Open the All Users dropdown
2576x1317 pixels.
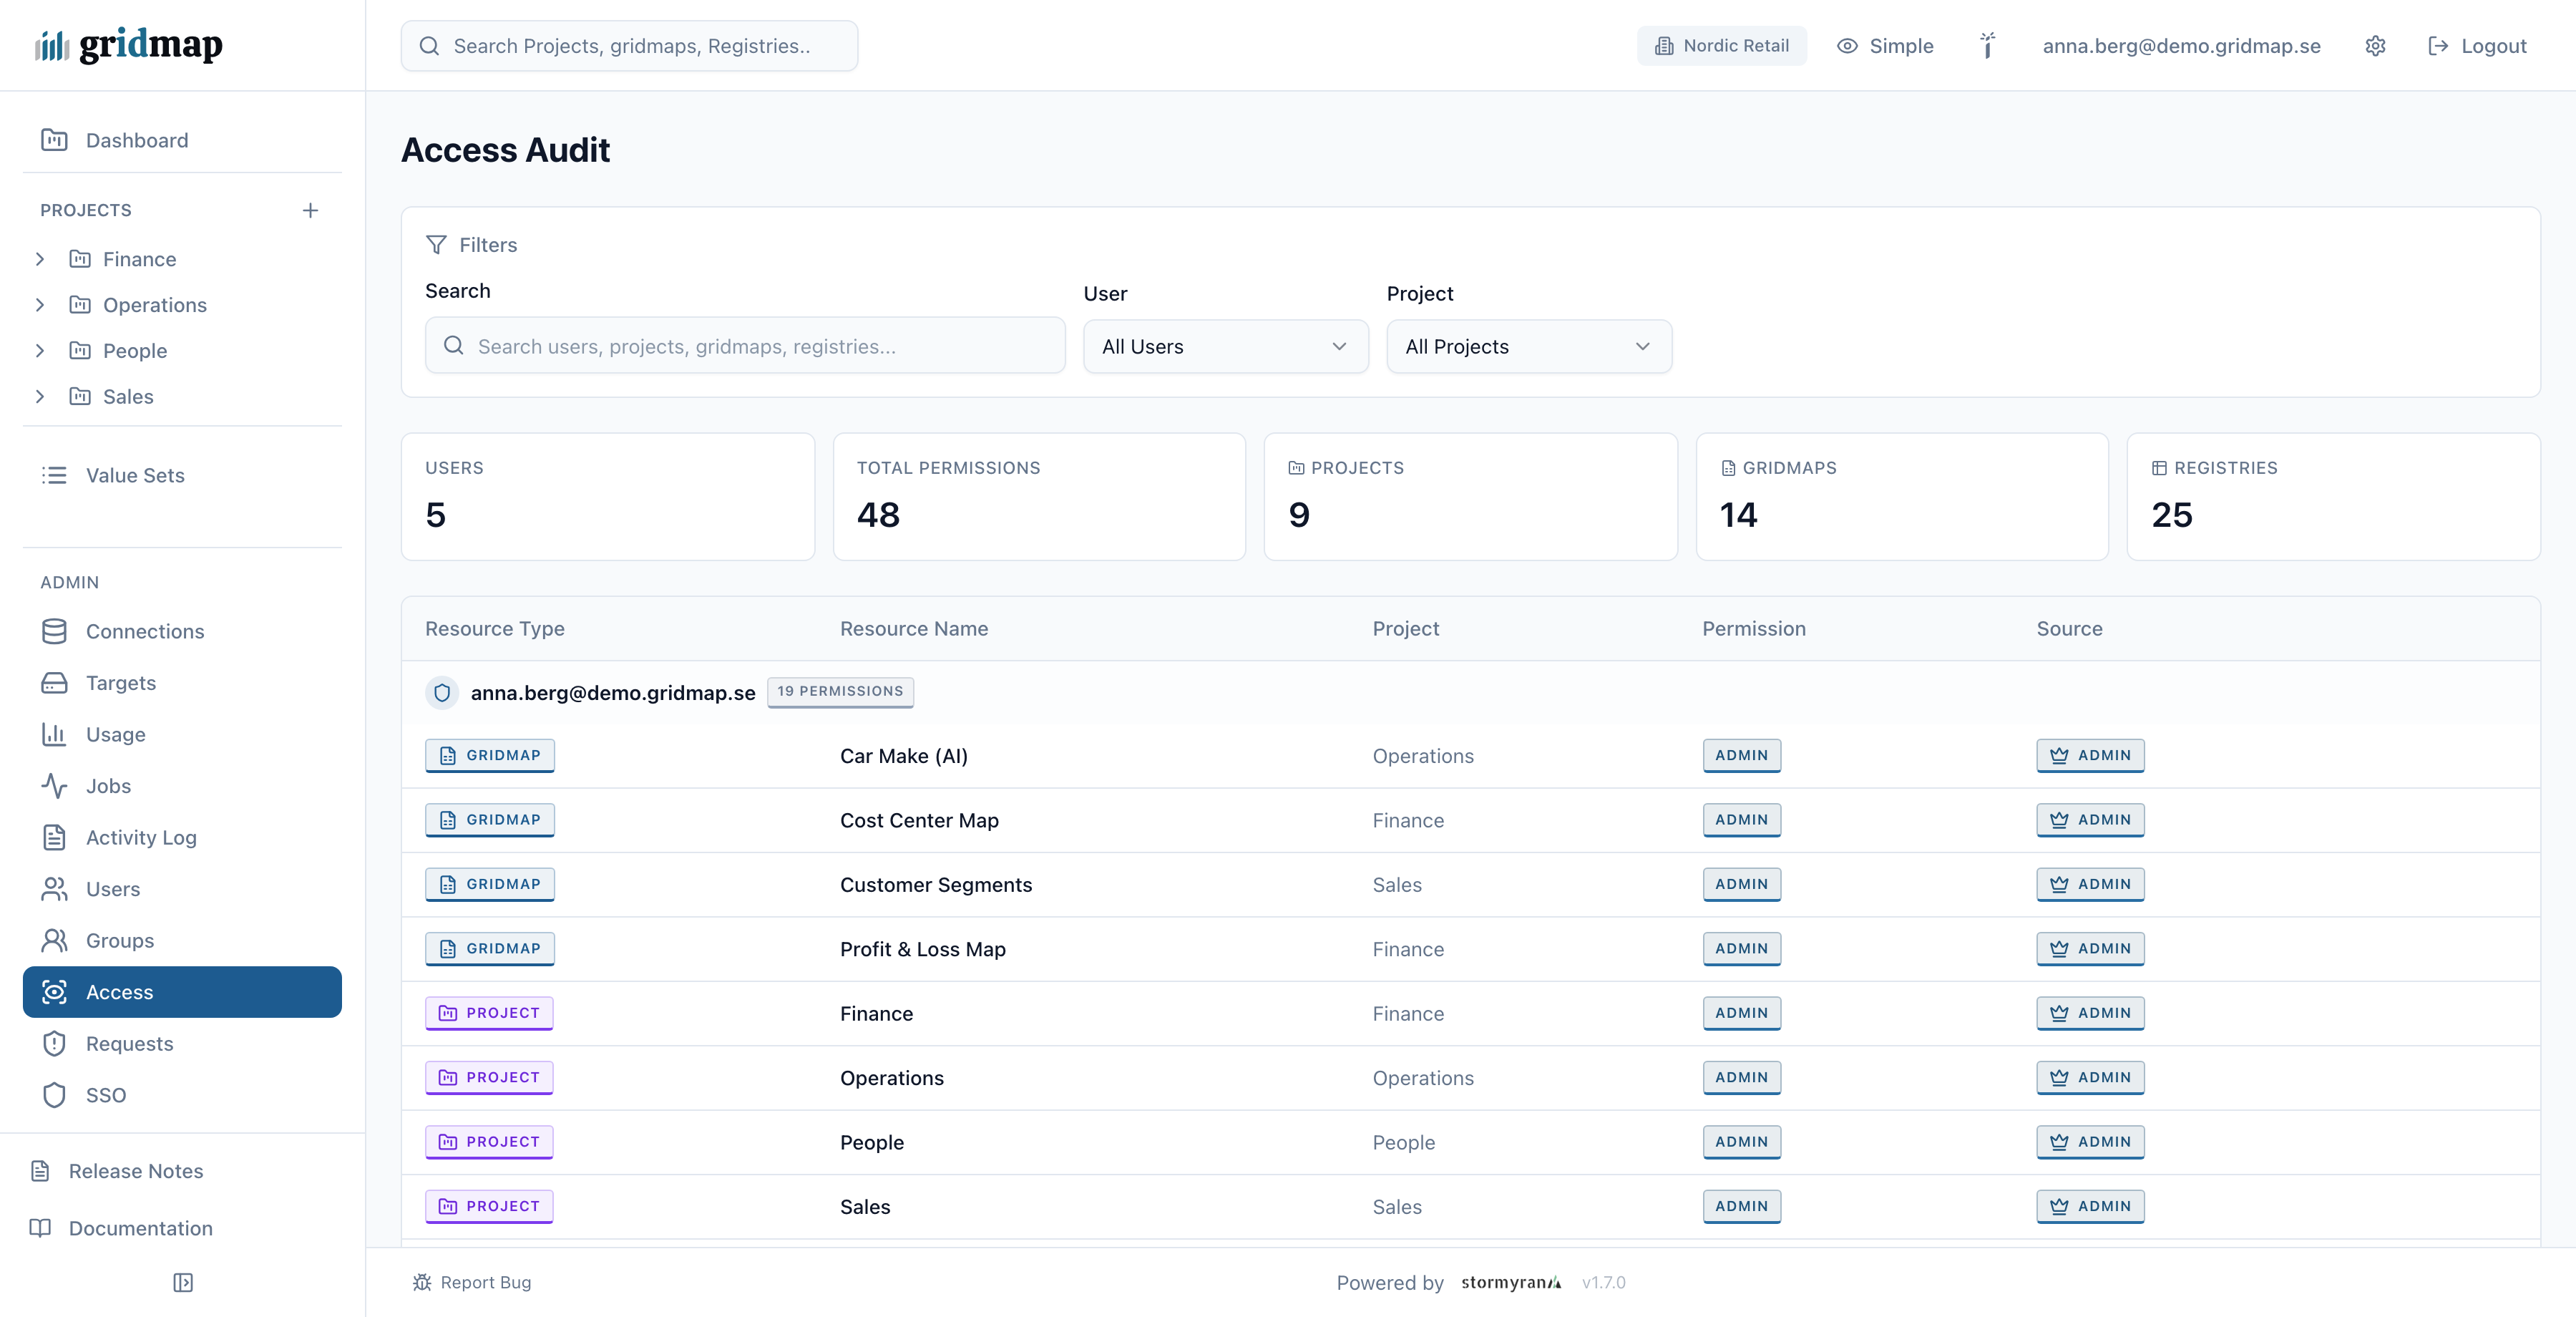tap(1225, 346)
